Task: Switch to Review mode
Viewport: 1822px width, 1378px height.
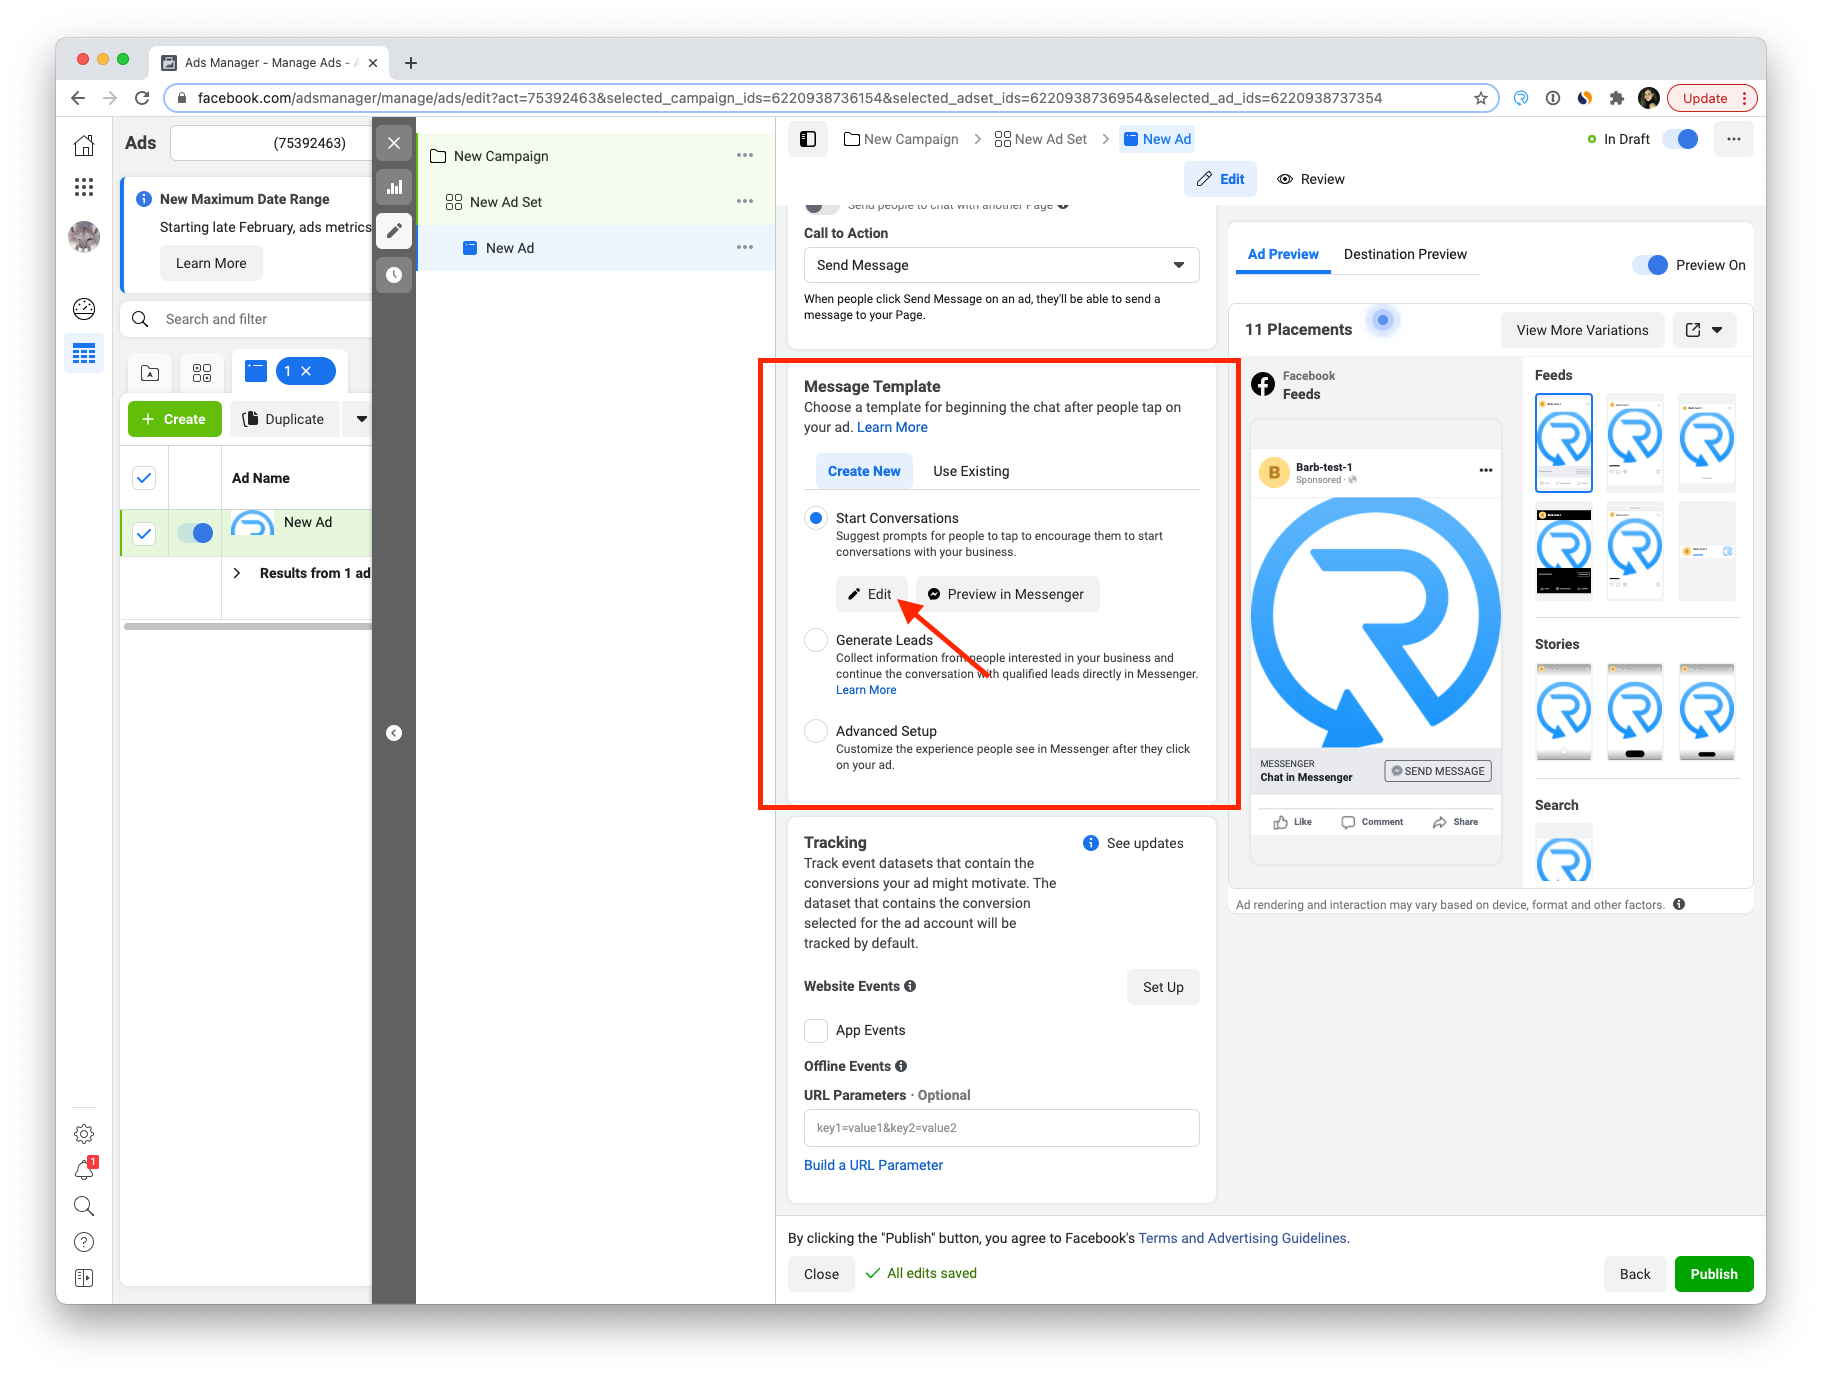Action: pyautogui.click(x=1311, y=179)
